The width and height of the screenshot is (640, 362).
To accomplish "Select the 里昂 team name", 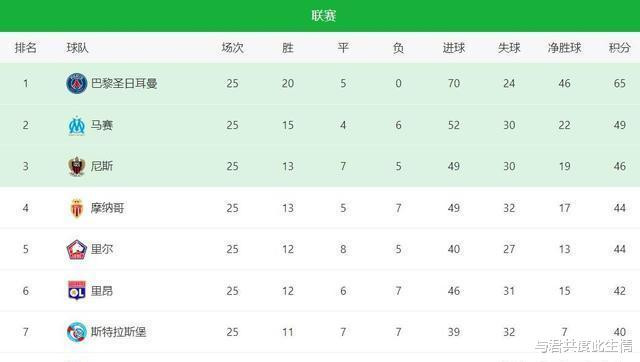I will click(102, 291).
